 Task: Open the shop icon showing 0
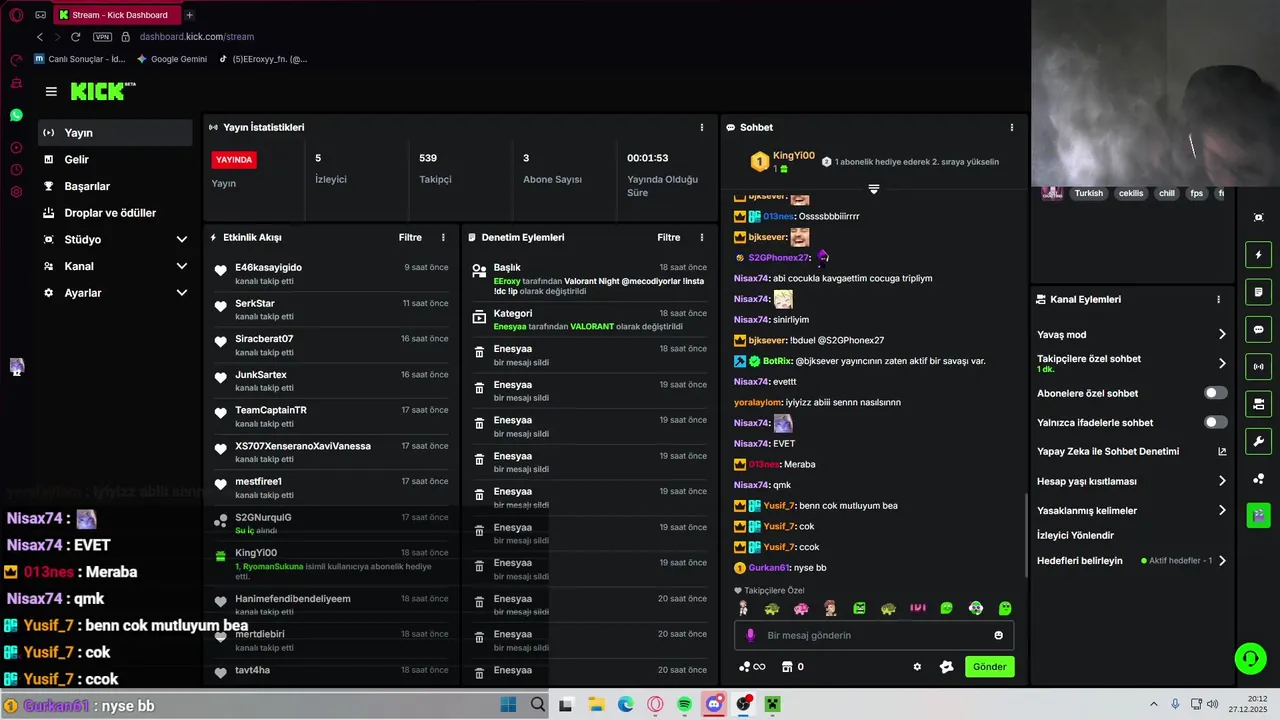792,667
